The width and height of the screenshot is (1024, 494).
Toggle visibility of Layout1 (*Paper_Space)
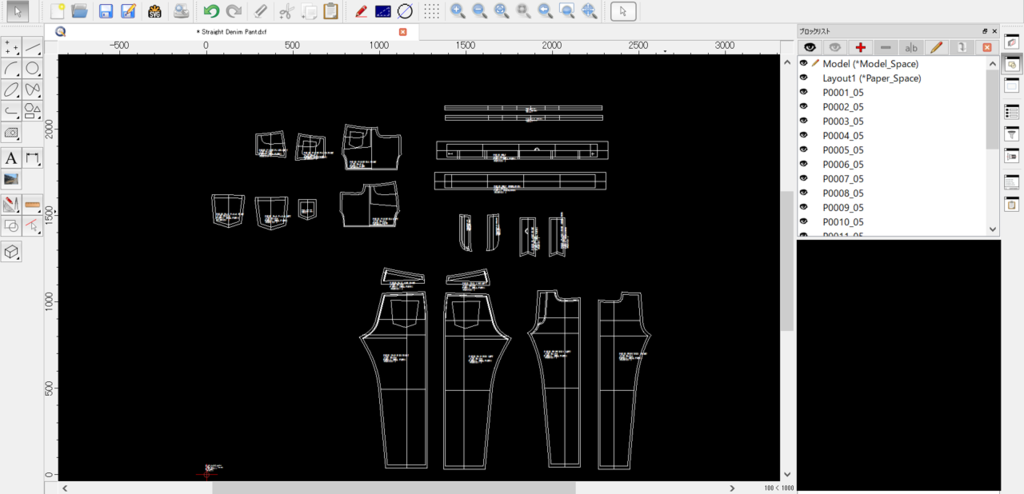pyautogui.click(x=804, y=78)
